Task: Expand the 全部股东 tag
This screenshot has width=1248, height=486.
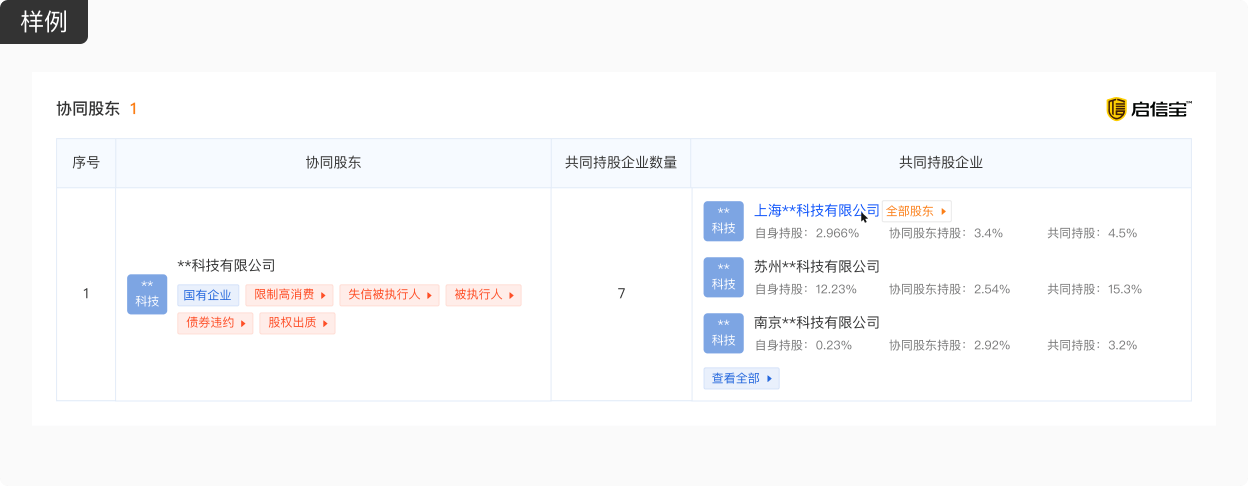Action: point(916,211)
